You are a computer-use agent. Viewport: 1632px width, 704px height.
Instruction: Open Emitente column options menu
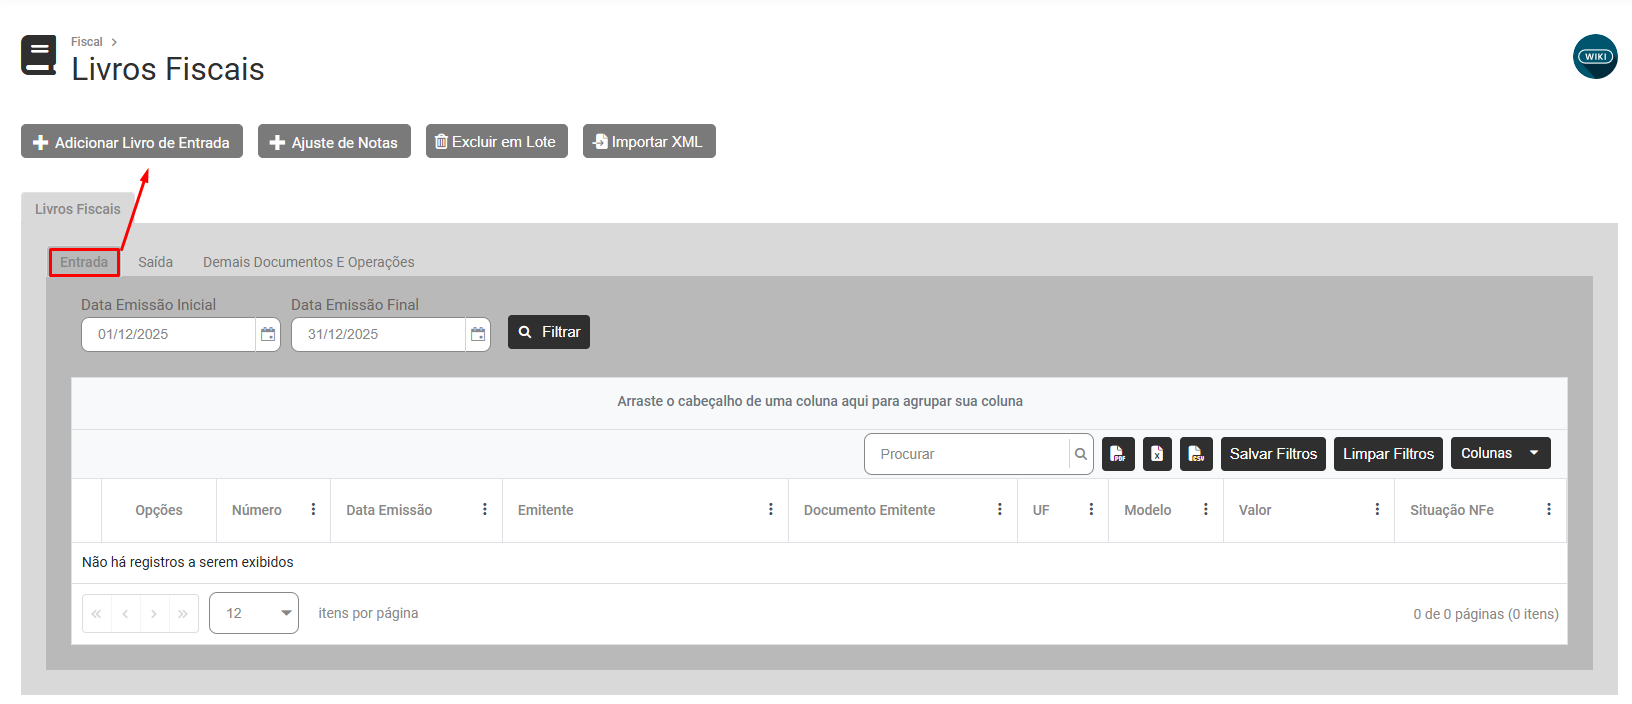[x=771, y=510]
